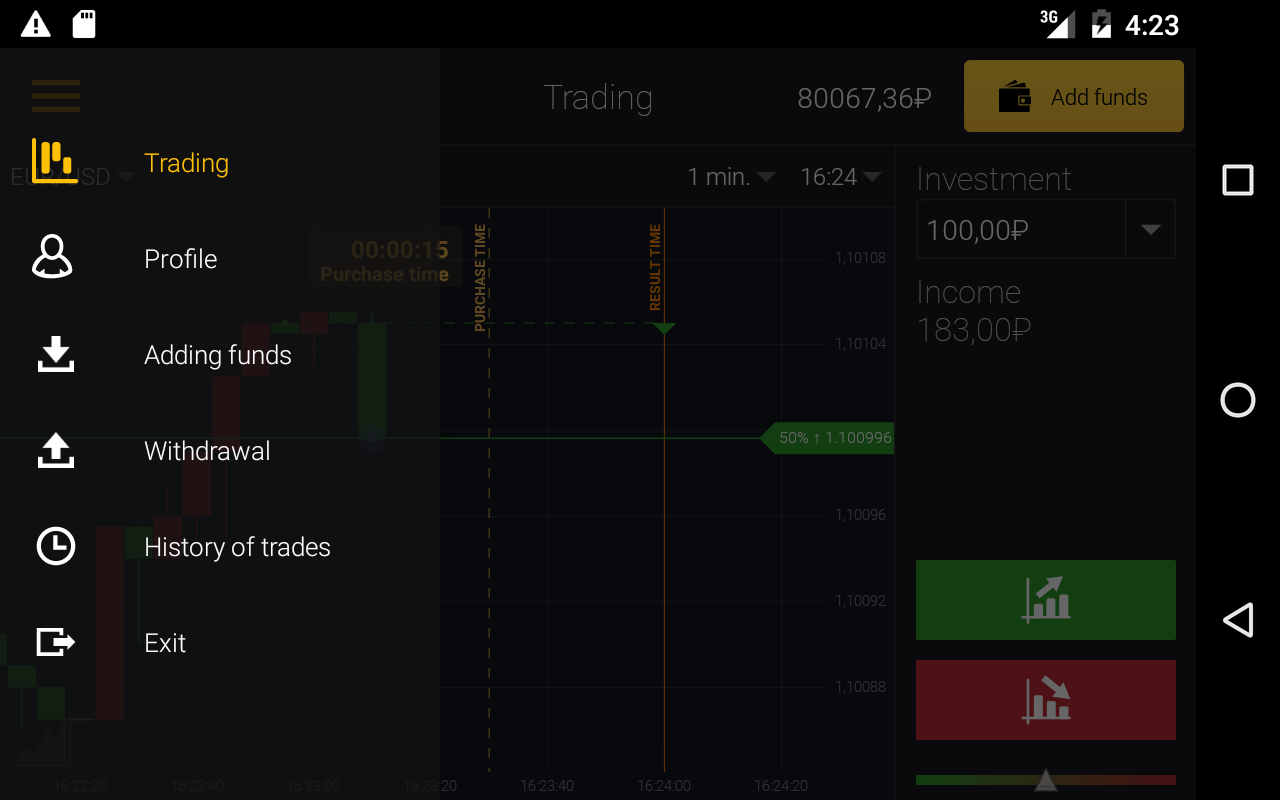Click the orange RESULT TIME marker line
Image resolution: width=1280 pixels, height=800 pixels.
(x=664, y=490)
